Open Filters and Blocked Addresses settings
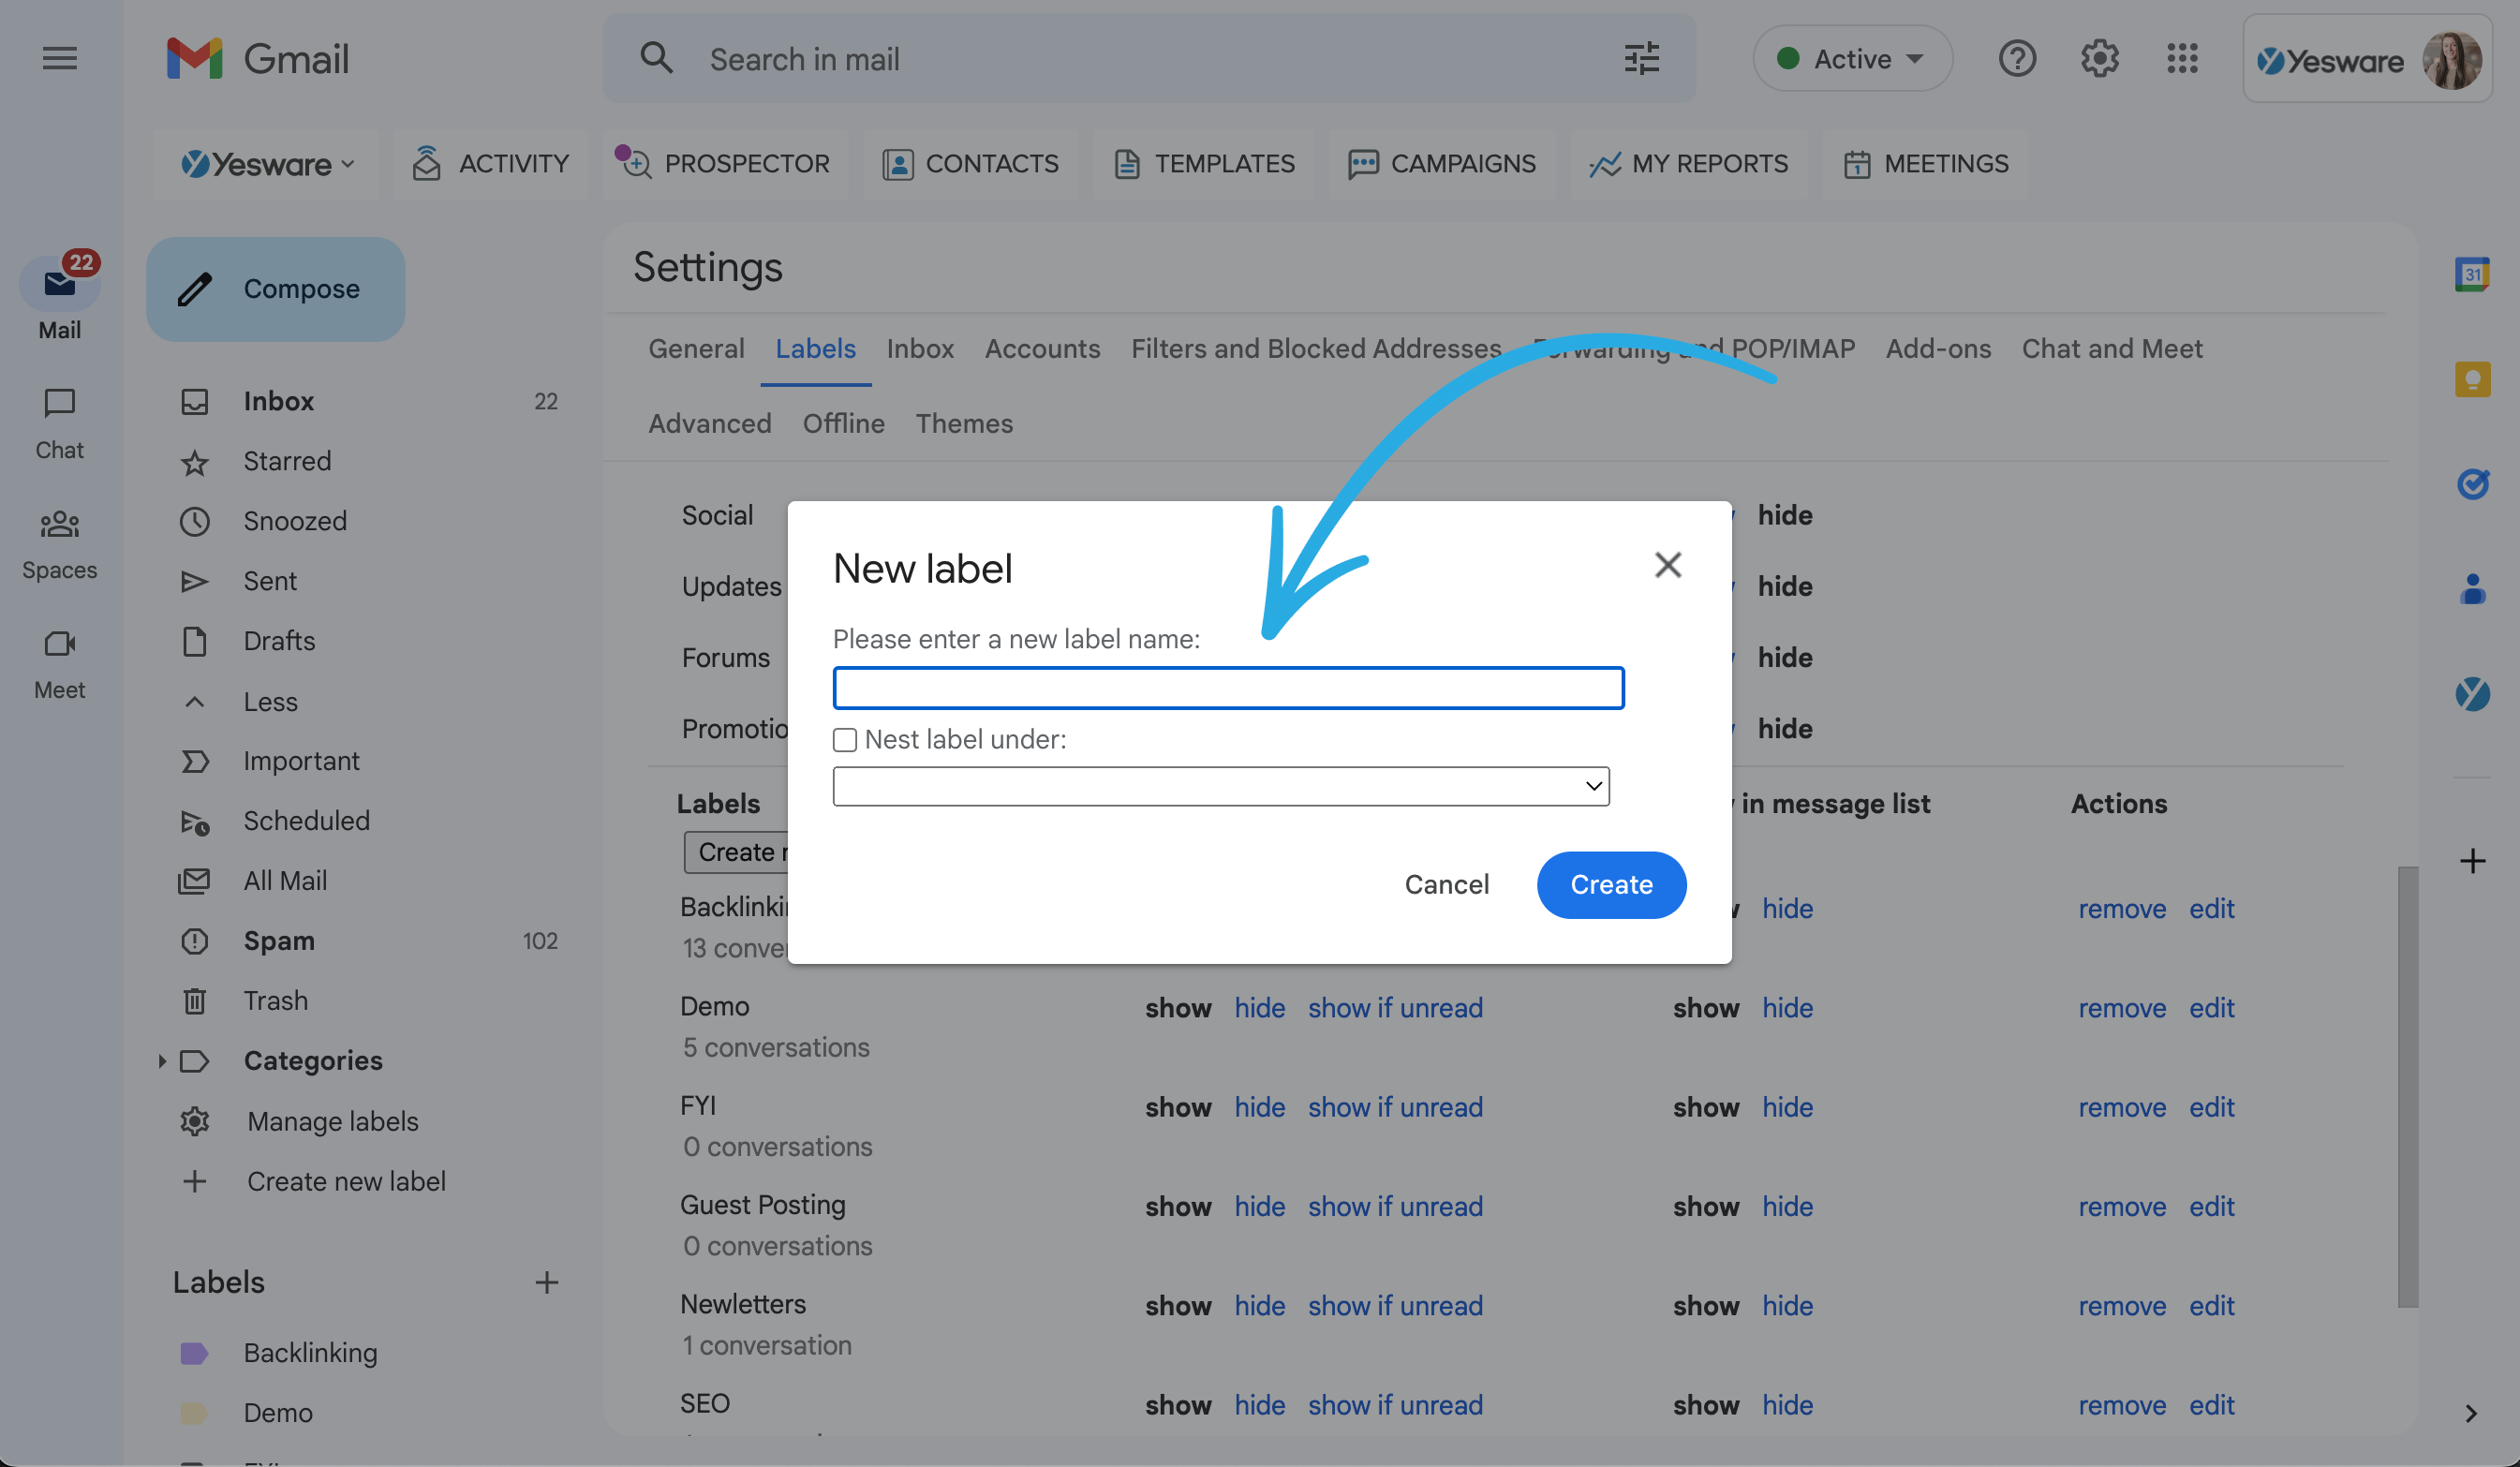This screenshot has width=2520, height=1467. pos(1316,348)
